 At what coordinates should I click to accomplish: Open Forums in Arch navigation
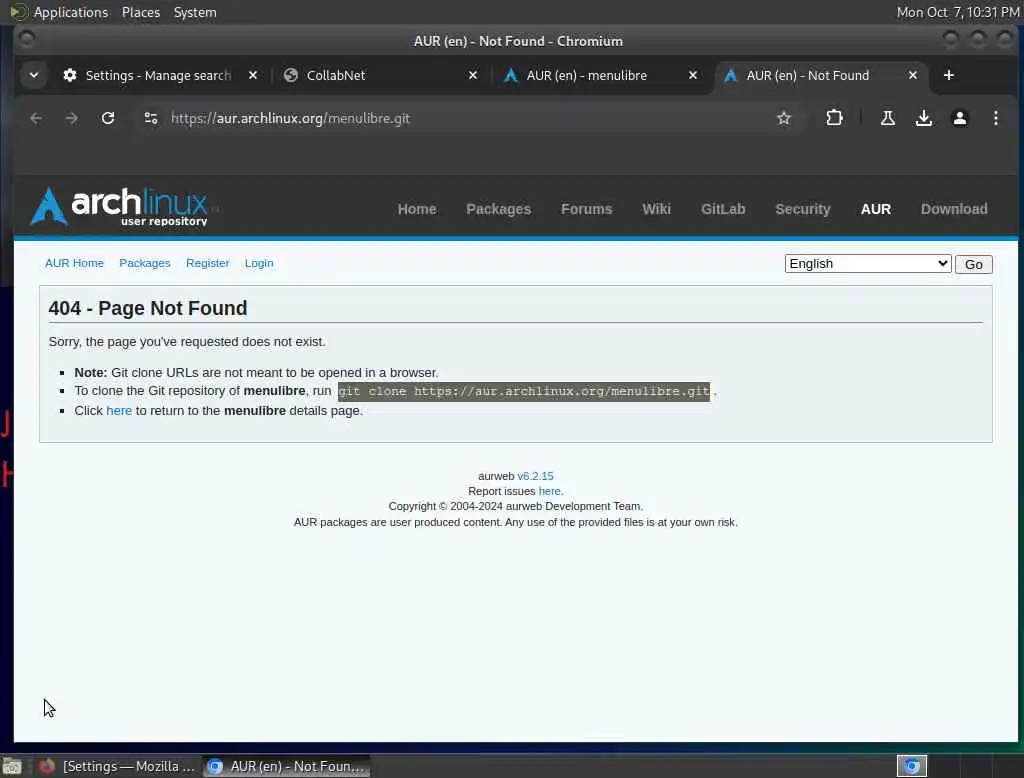coord(586,209)
